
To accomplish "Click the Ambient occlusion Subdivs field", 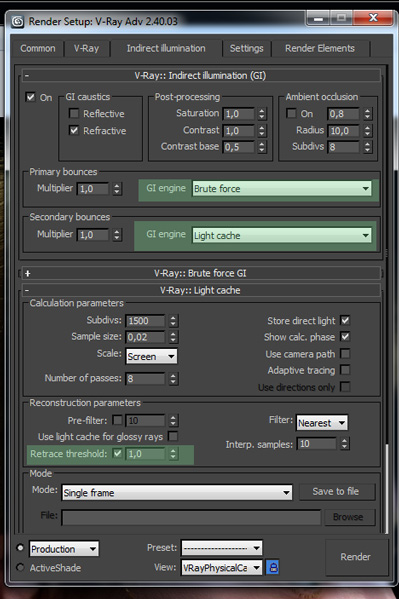I will point(344,147).
